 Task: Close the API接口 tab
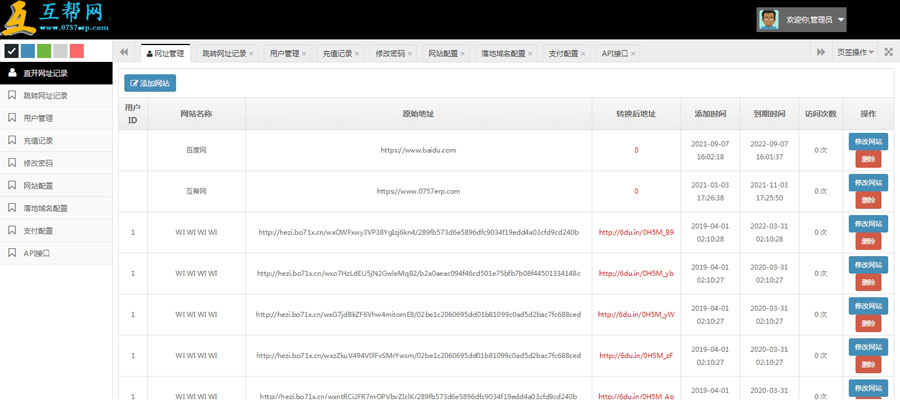click(x=634, y=54)
